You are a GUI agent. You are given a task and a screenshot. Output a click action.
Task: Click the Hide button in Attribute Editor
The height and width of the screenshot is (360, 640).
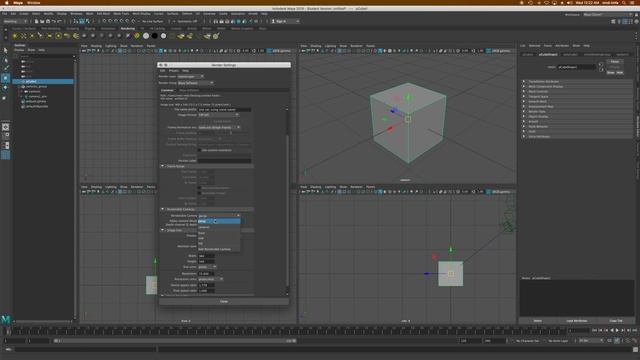pyautogui.click(x=620, y=73)
